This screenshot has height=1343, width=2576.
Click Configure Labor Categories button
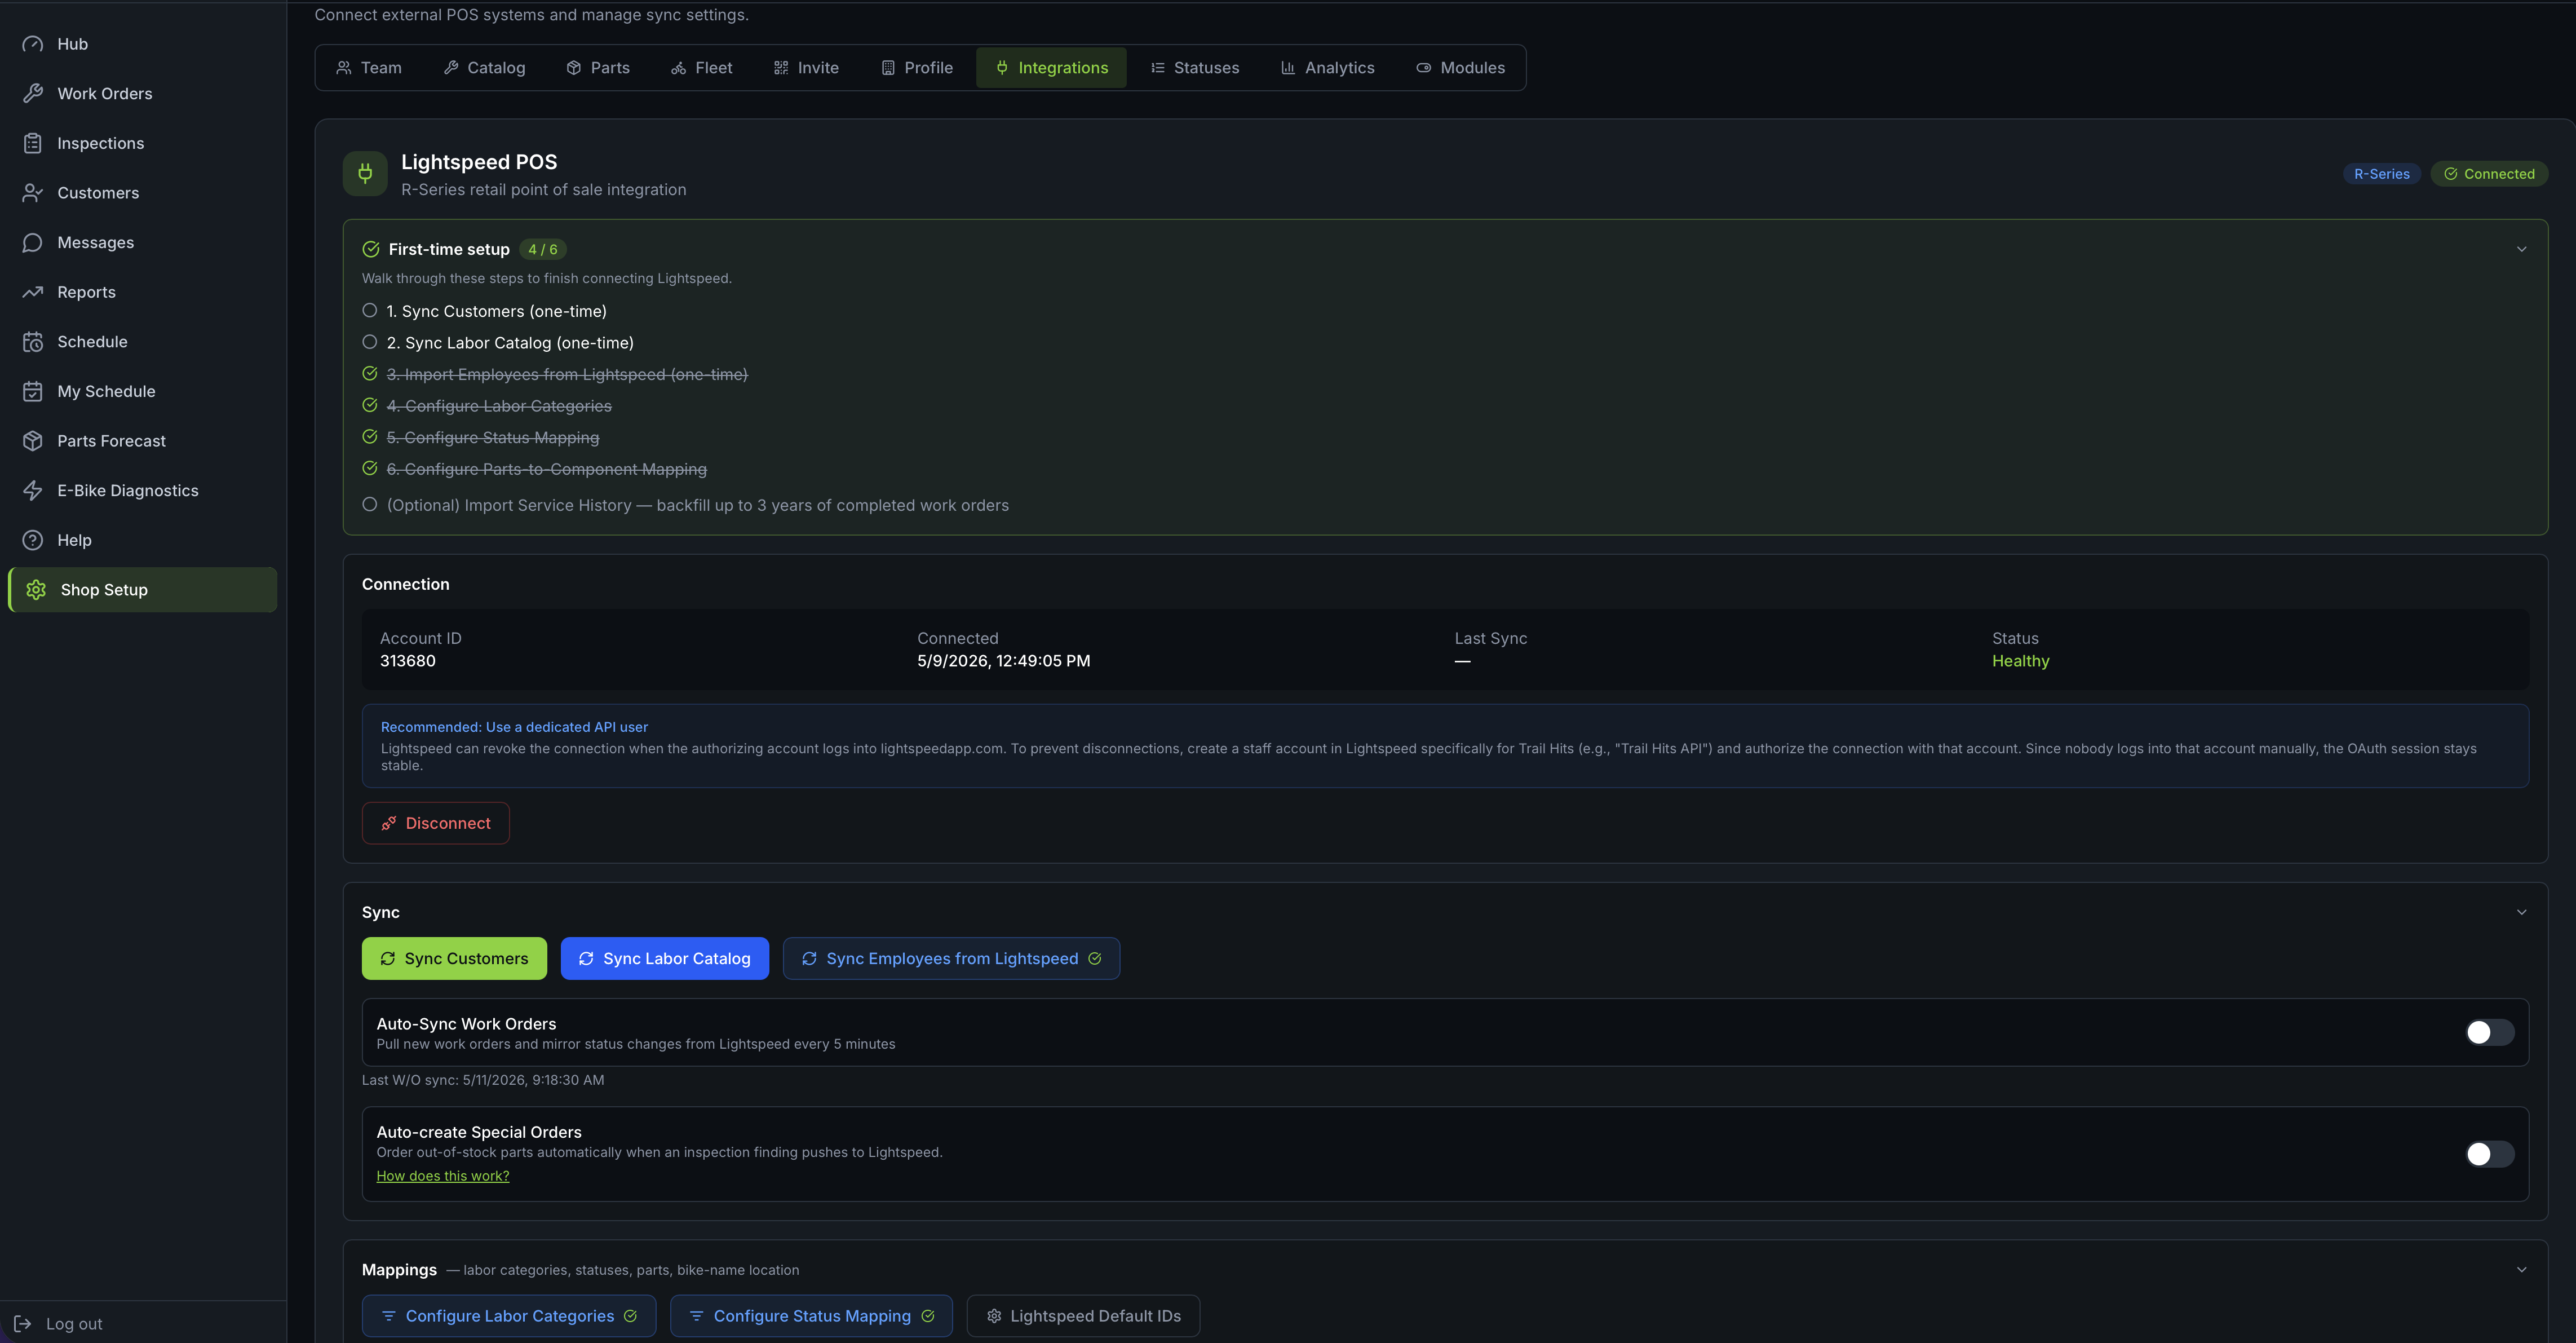(x=509, y=1316)
